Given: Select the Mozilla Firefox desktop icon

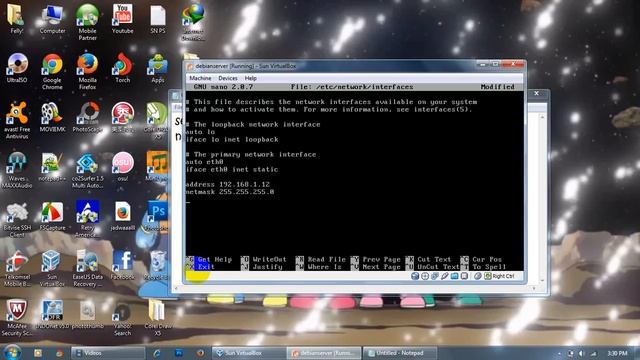Looking at the screenshot, I should 87,71.
